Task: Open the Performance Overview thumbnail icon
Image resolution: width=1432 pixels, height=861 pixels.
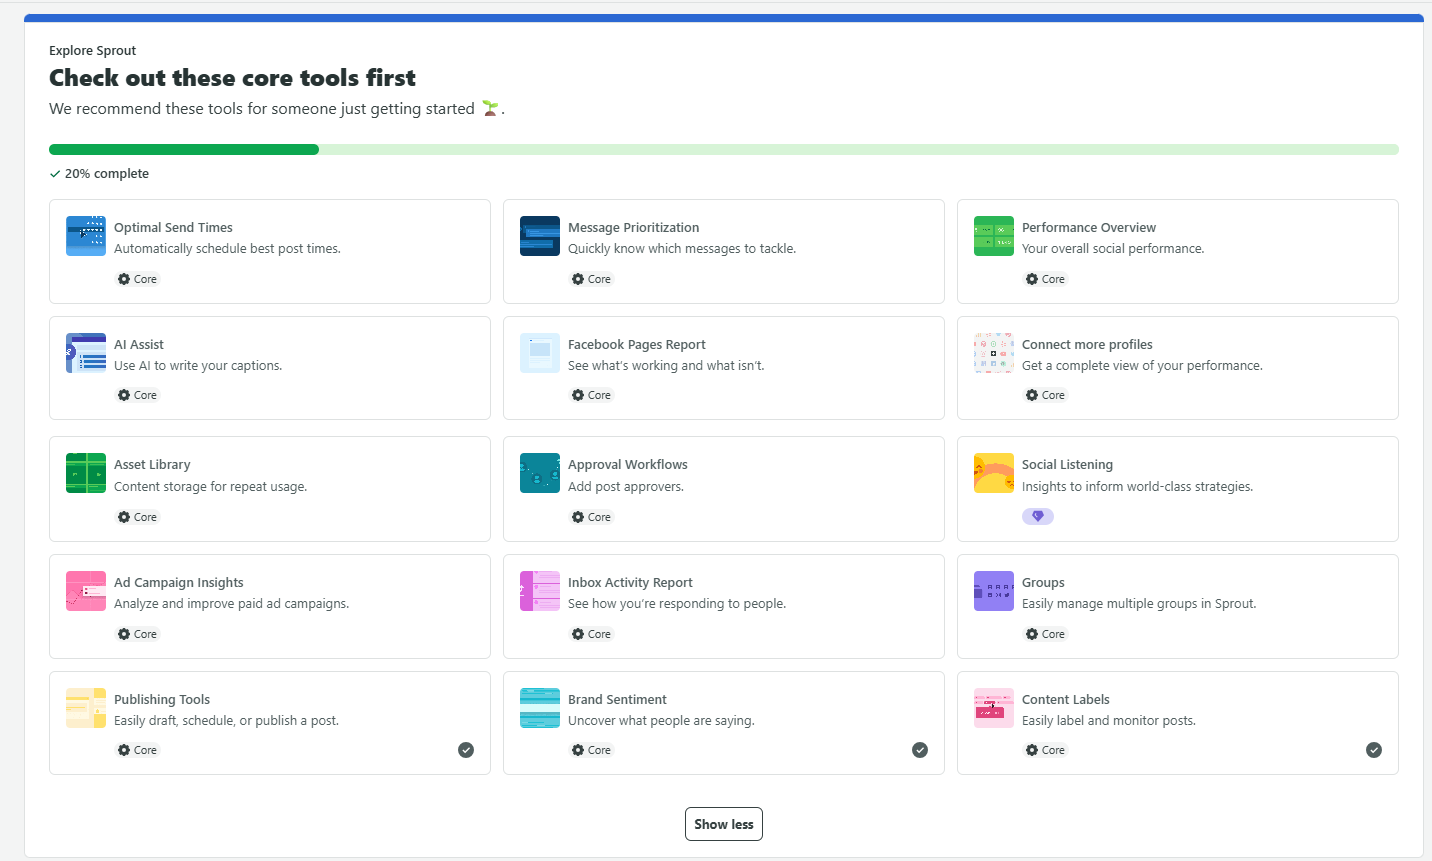Action: click(x=994, y=236)
